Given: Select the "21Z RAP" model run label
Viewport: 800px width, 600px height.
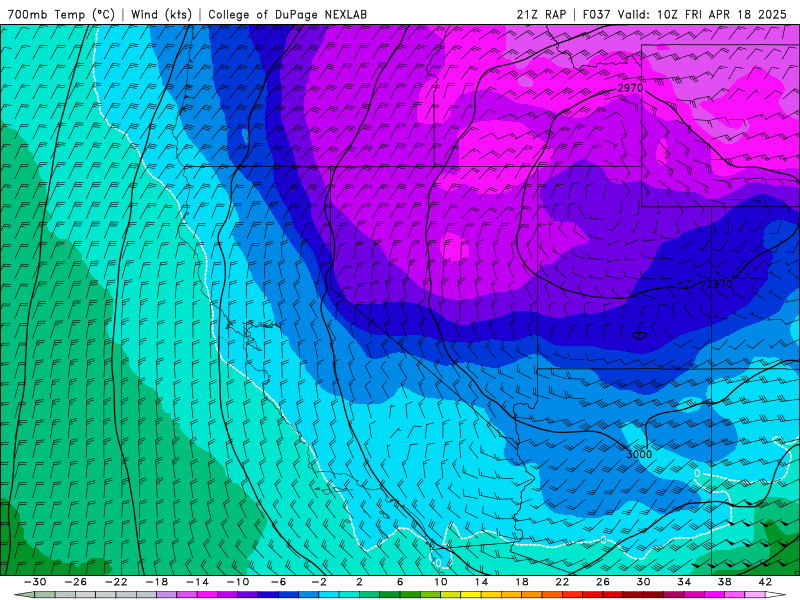Looking at the screenshot, I should (541, 15).
